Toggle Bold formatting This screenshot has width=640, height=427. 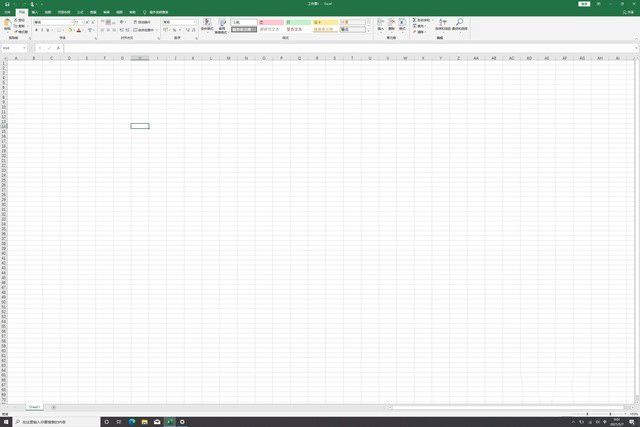tap(36, 30)
